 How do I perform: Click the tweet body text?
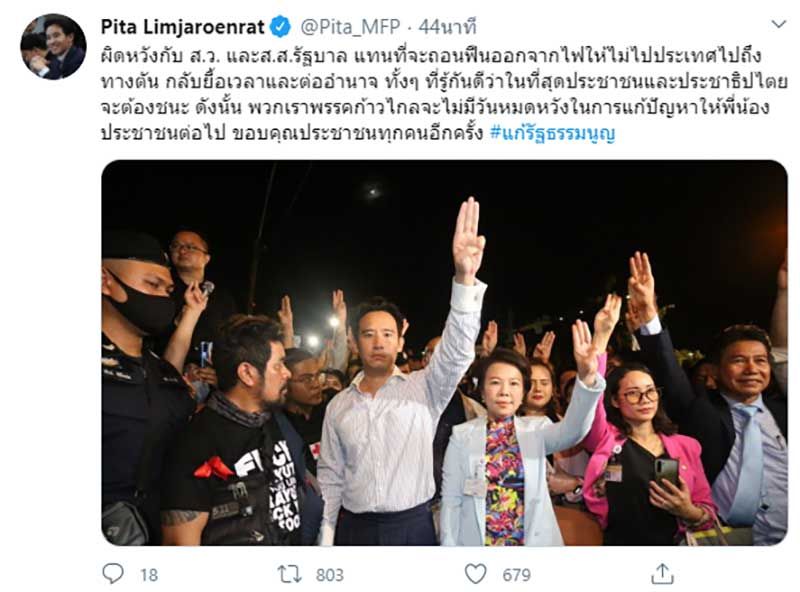point(444,94)
